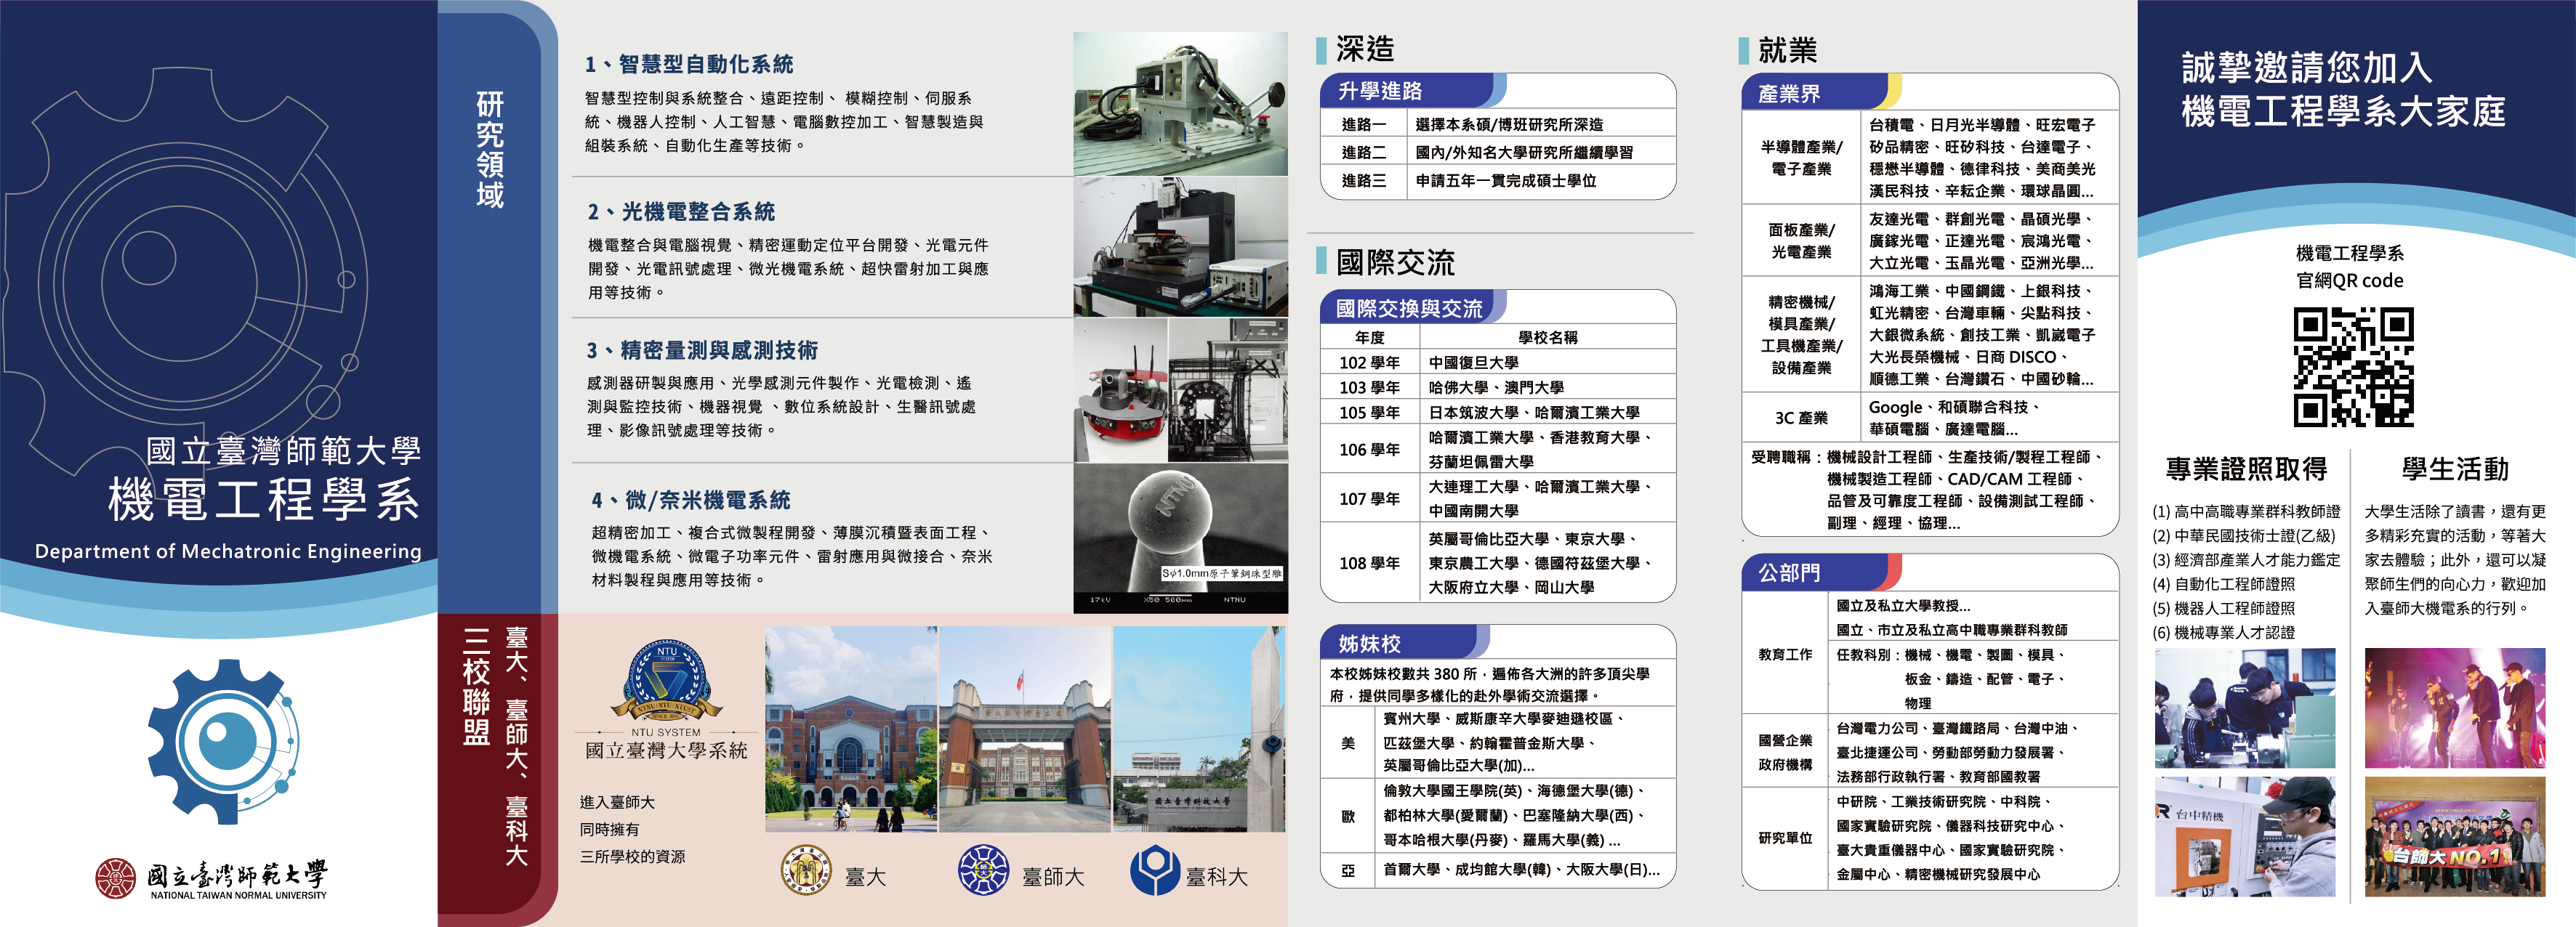Click the 哈佛大學、澳門大學 cell
The height and width of the screenshot is (927, 2576).
tap(1496, 387)
